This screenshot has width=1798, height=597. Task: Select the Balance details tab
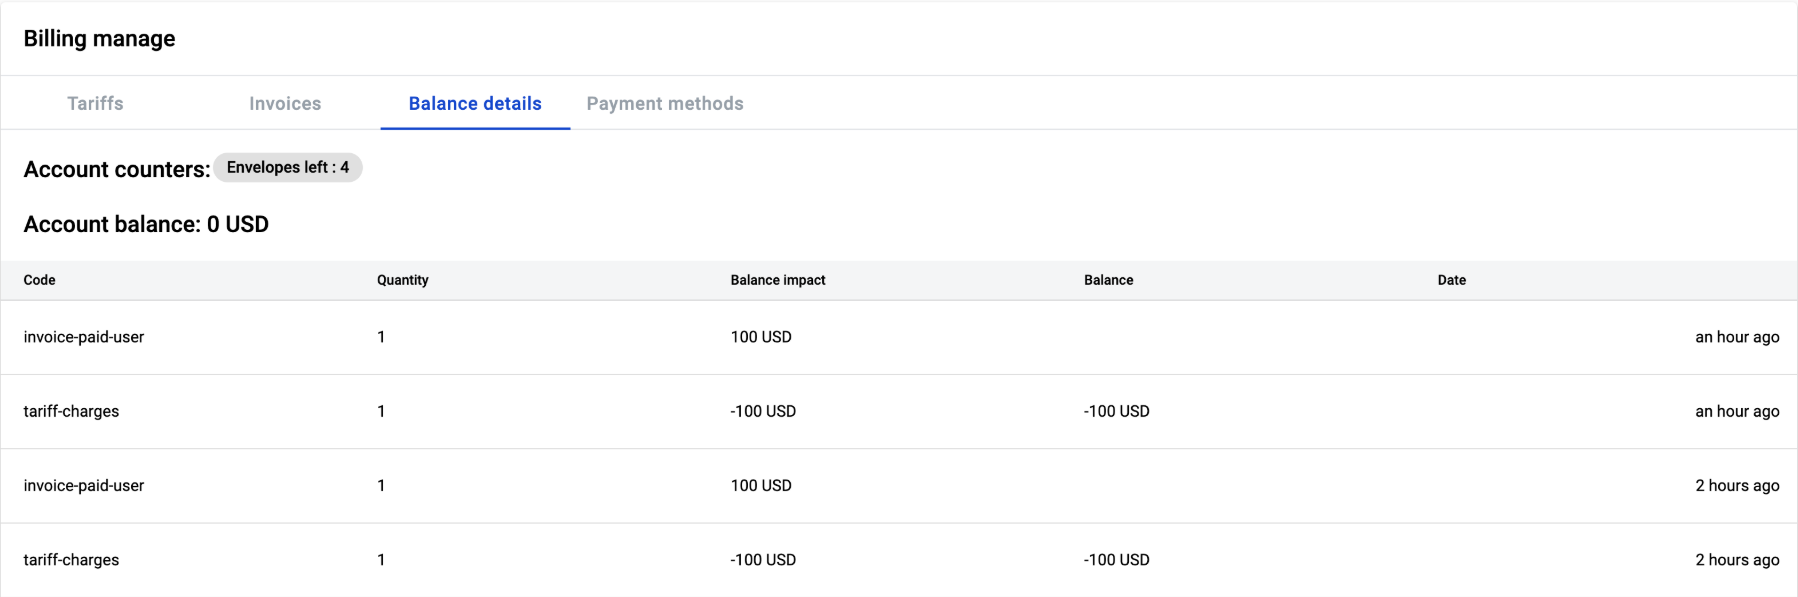click(x=475, y=104)
